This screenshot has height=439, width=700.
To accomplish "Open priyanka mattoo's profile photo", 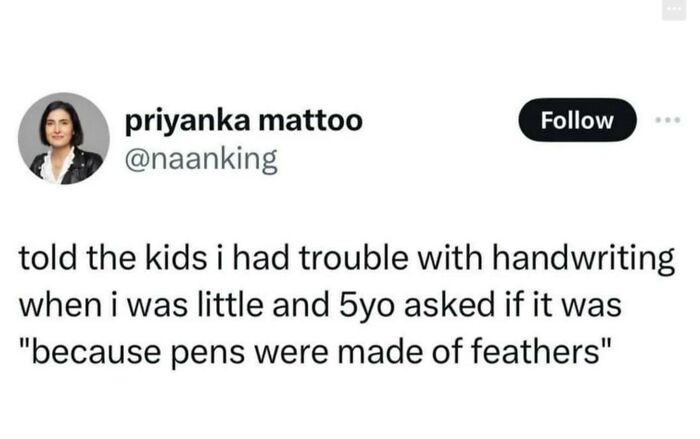I will pyautogui.click(x=63, y=138).
